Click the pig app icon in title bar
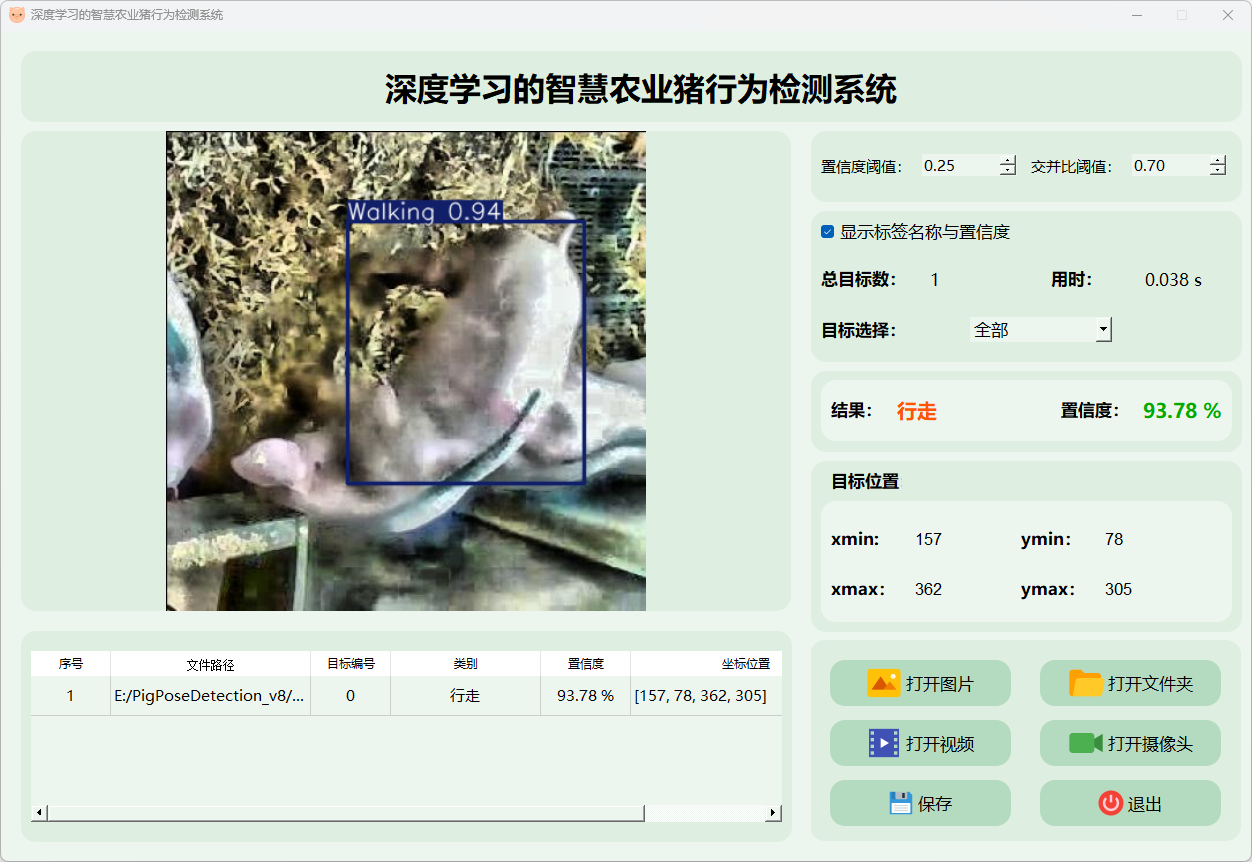Screen dimensions: 1252x862 [x=16, y=15]
